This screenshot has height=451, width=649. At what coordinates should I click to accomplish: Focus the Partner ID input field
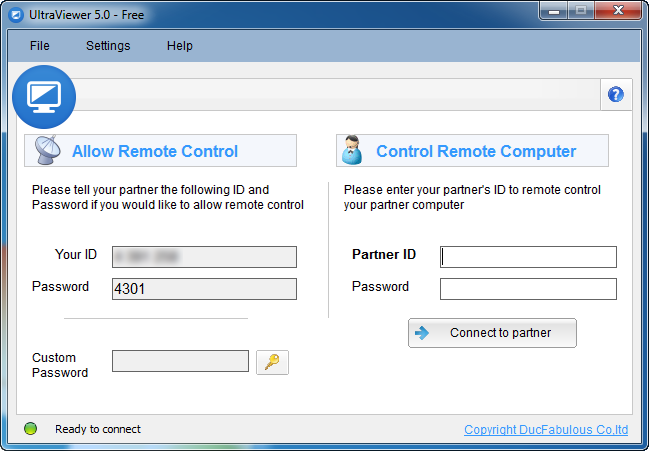tap(528, 256)
